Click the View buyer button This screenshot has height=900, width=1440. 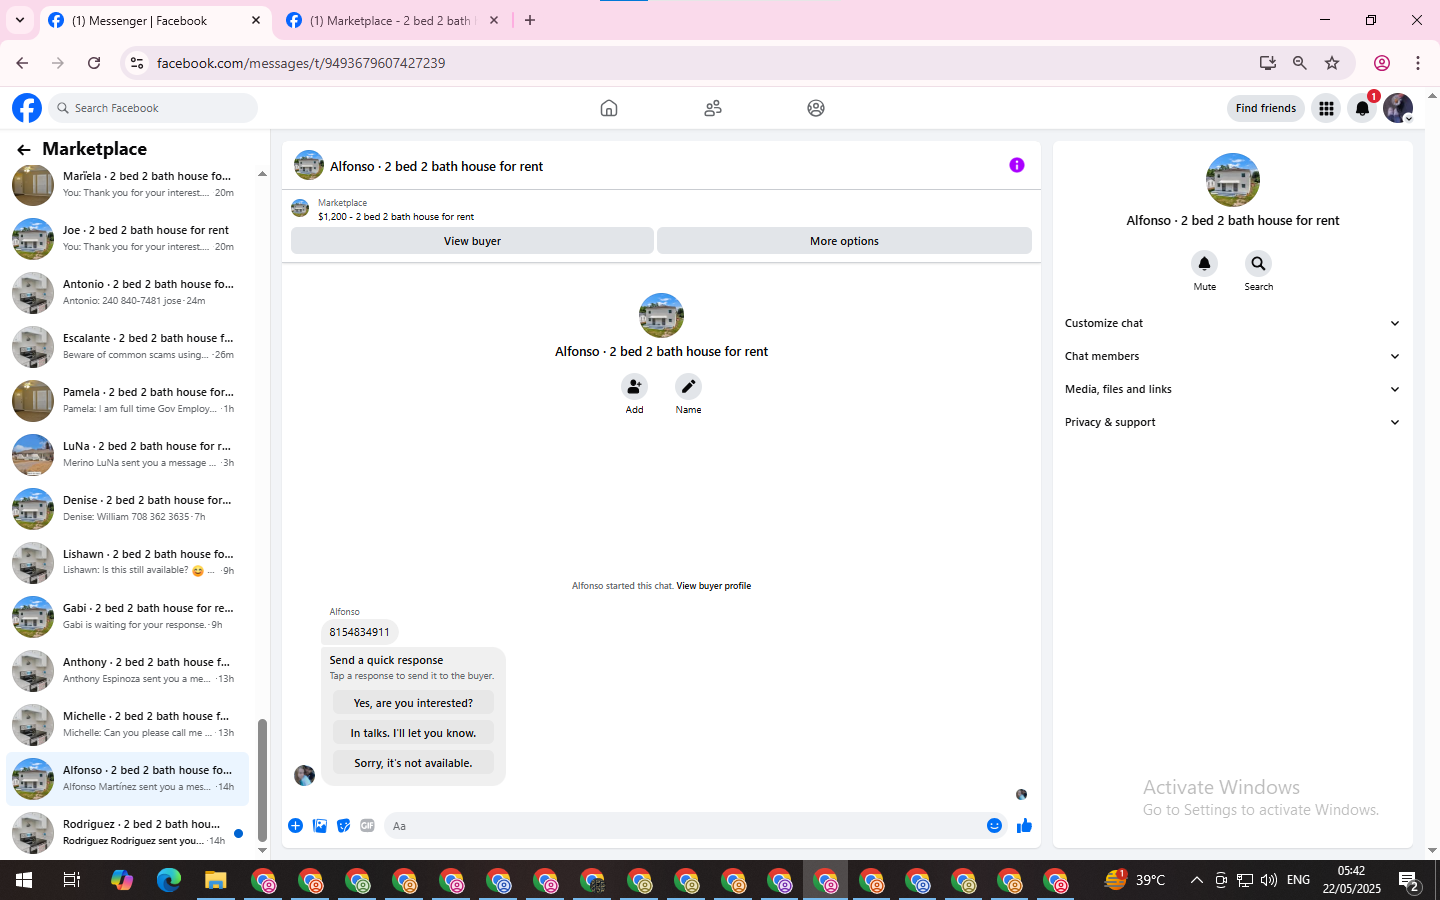(472, 241)
